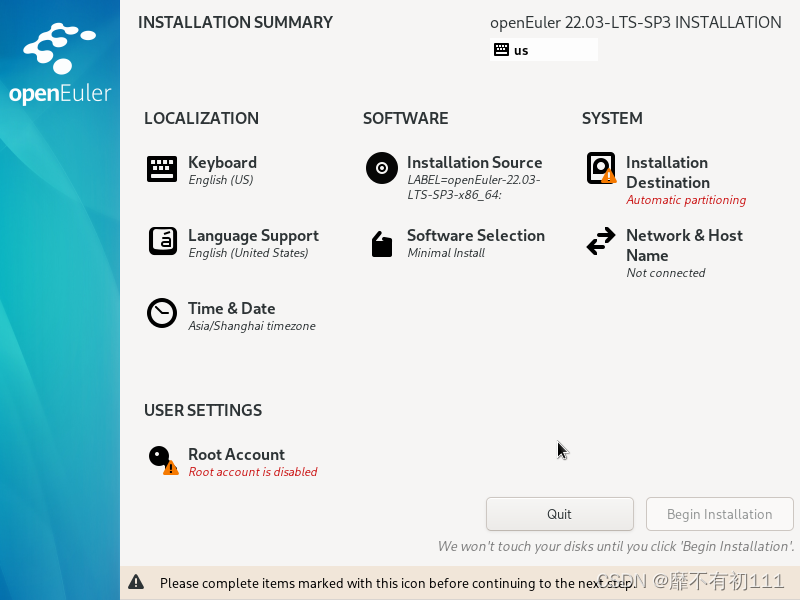Click the 'Minimal Install' text
800x600 pixels.
[x=446, y=253]
